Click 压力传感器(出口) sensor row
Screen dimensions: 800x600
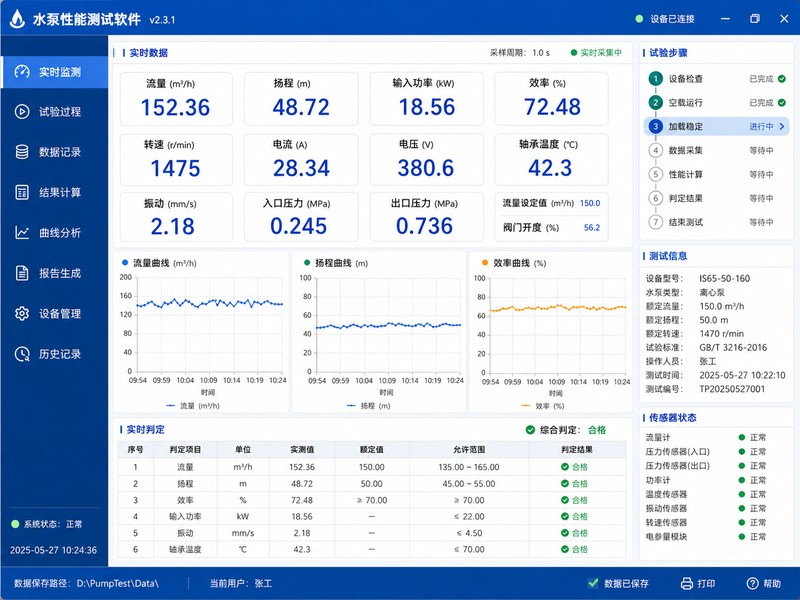[716, 466]
